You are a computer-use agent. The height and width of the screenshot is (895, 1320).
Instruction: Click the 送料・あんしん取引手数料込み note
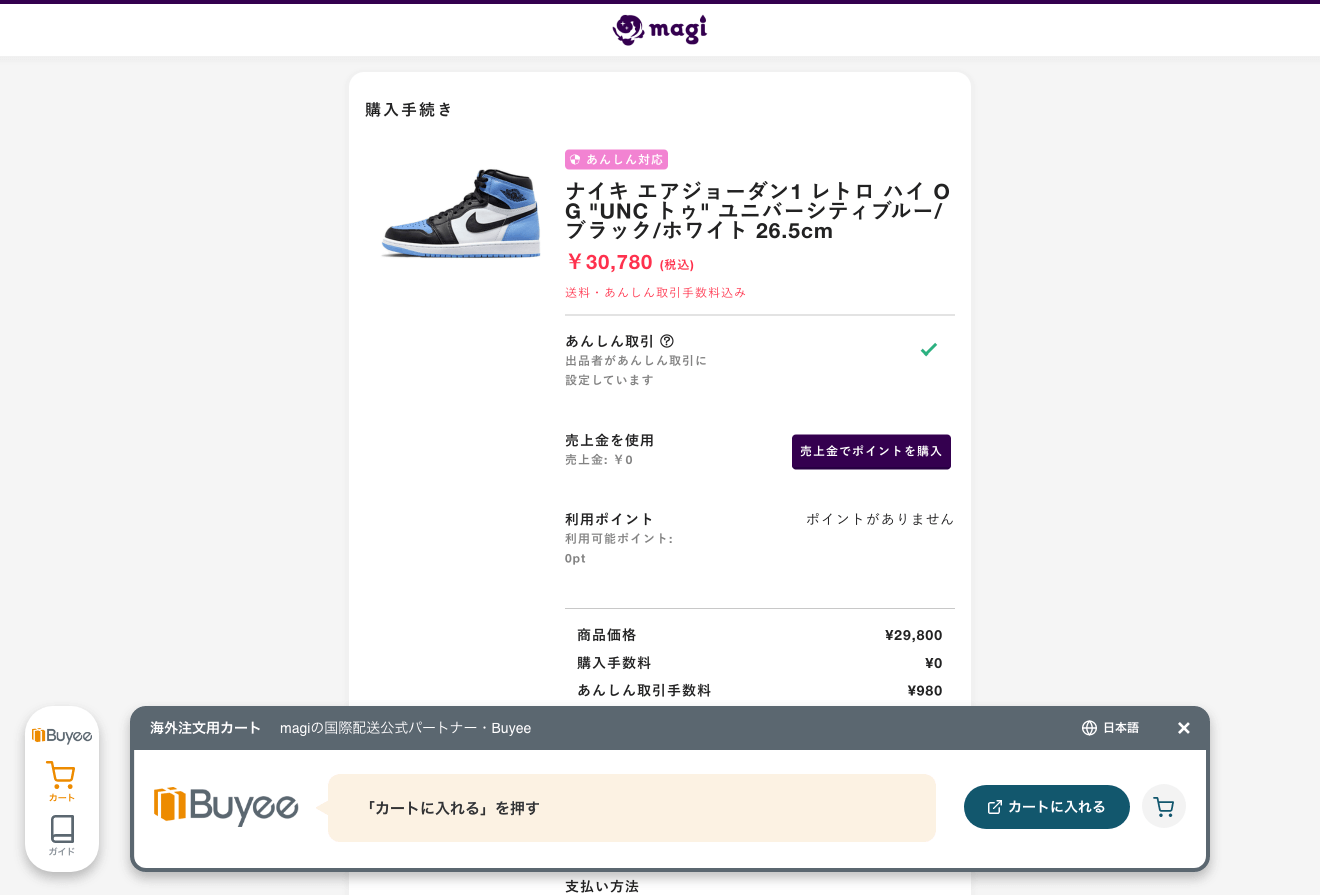tap(656, 292)
